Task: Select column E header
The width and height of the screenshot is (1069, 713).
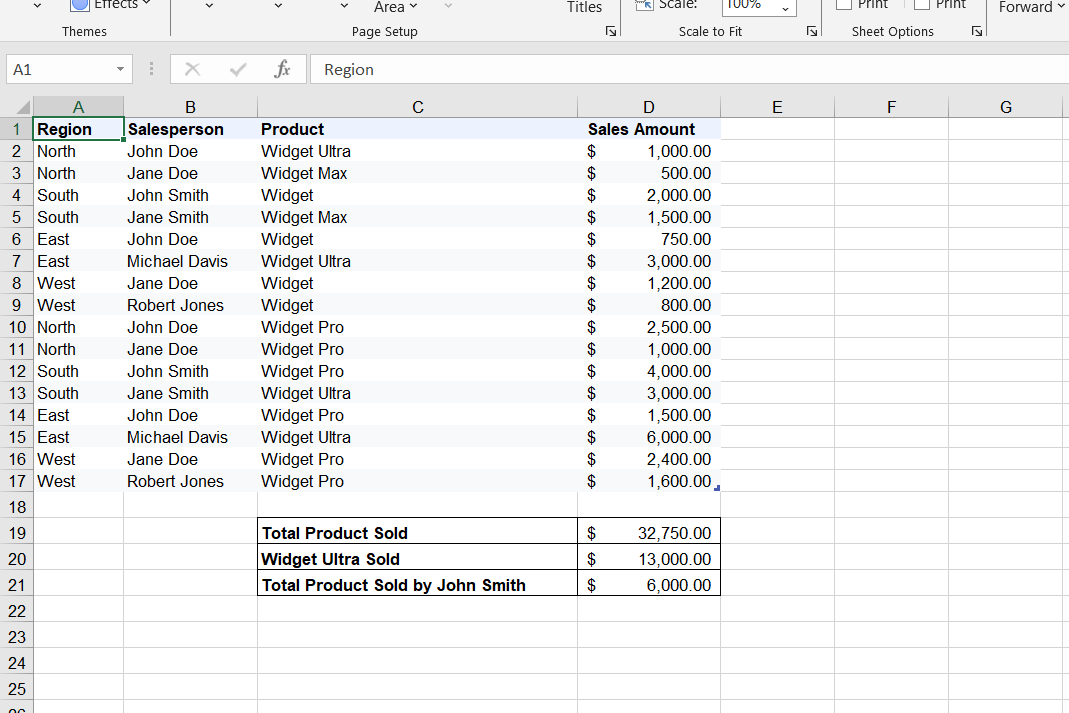Action: point(777,107)
